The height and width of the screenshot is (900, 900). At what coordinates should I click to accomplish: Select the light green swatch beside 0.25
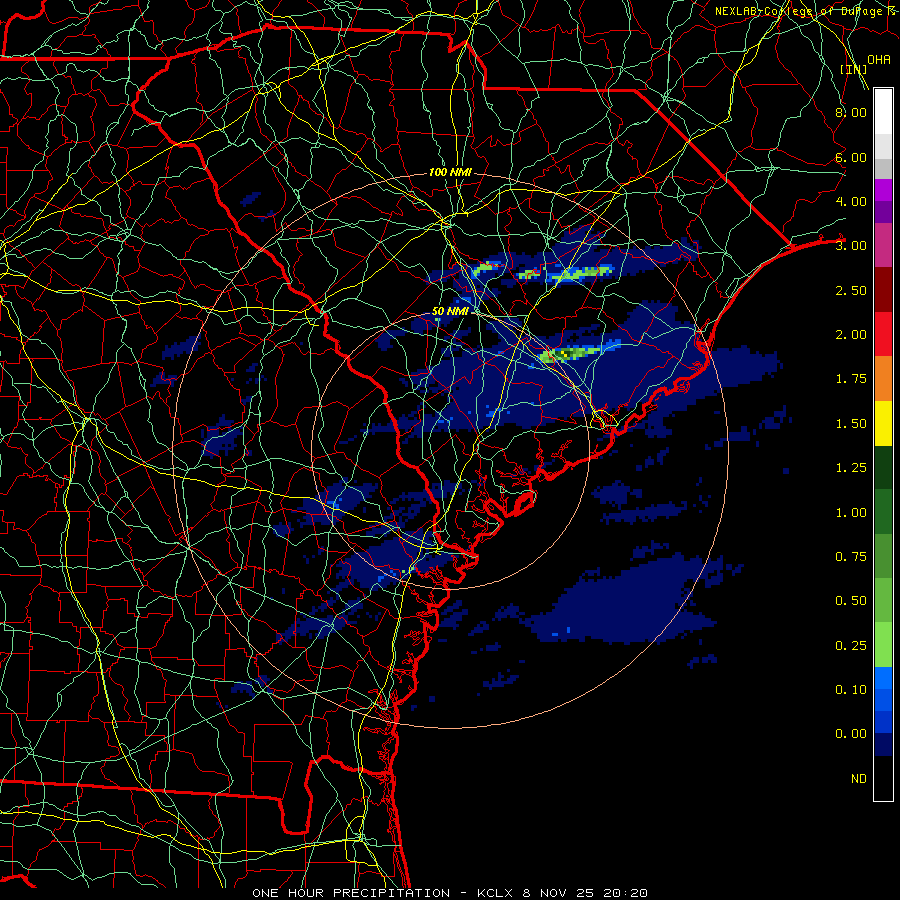(883, 645)
